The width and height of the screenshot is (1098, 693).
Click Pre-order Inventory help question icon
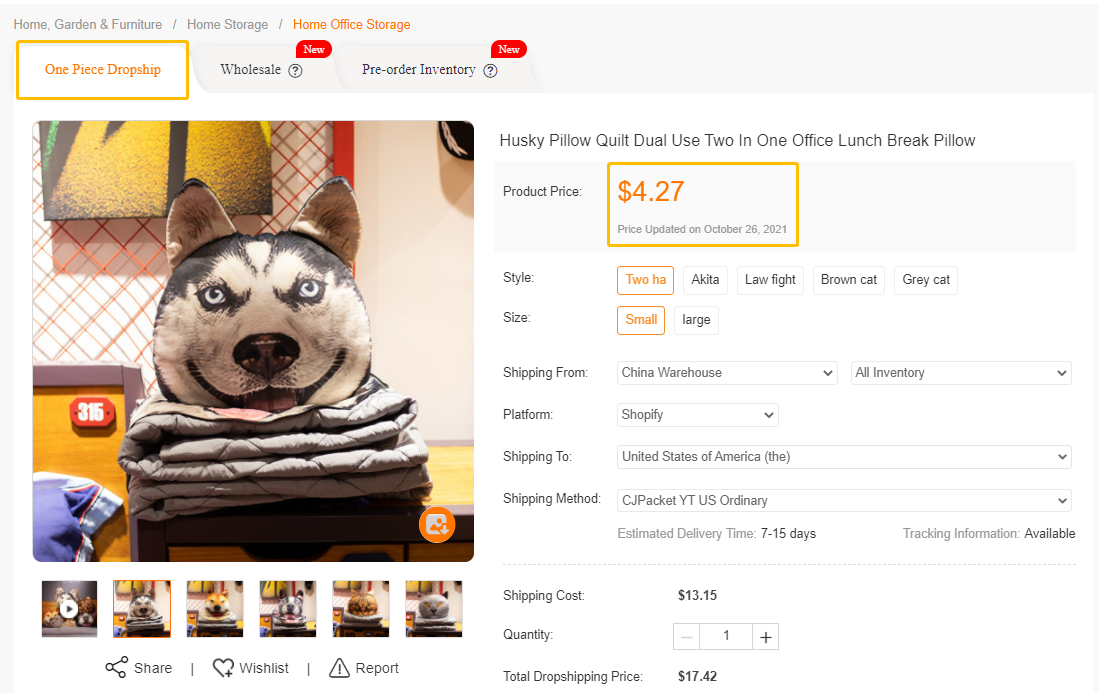490,71
